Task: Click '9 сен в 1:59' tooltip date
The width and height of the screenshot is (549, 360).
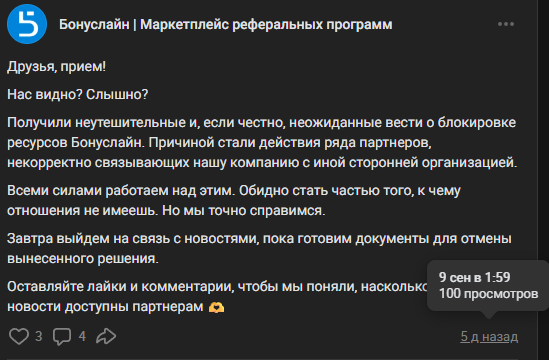Action: (x=474, y=277)
